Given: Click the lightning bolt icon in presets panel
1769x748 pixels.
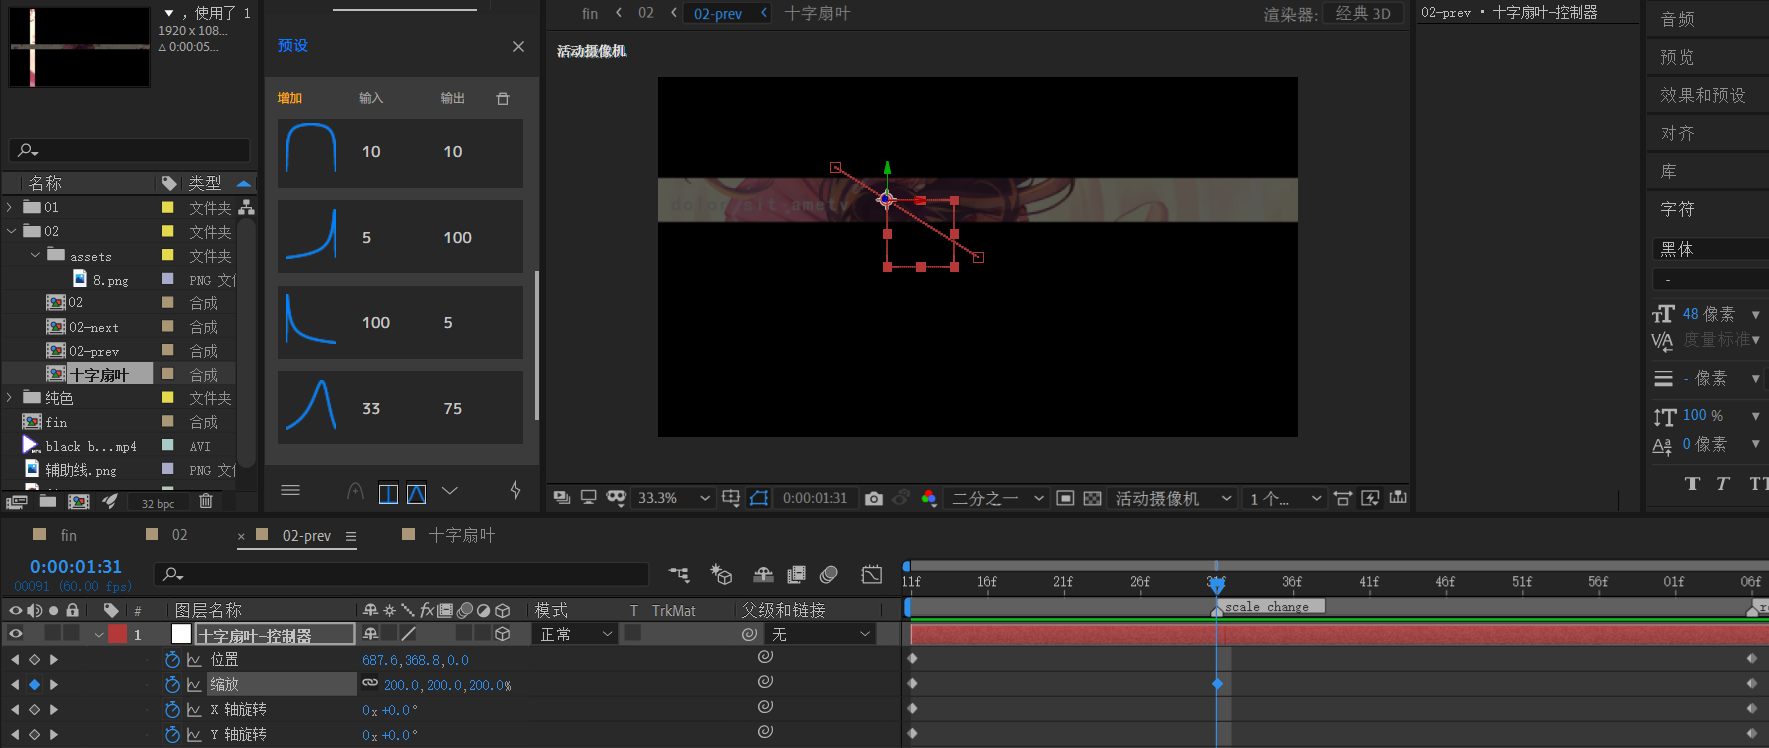Looking at the screenshot, I should [515, 490].
